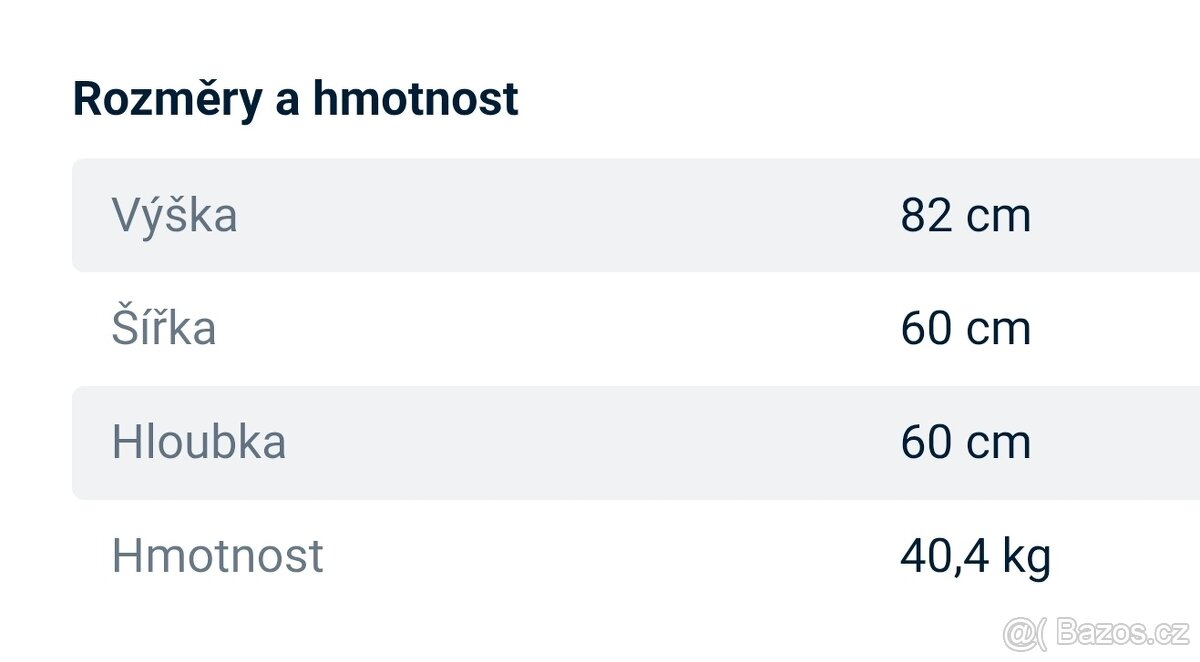This screenshot has width=1200, height=662.
Task: Click the word "hmotnost" in the heading
Action: click(x=415, y=100)
